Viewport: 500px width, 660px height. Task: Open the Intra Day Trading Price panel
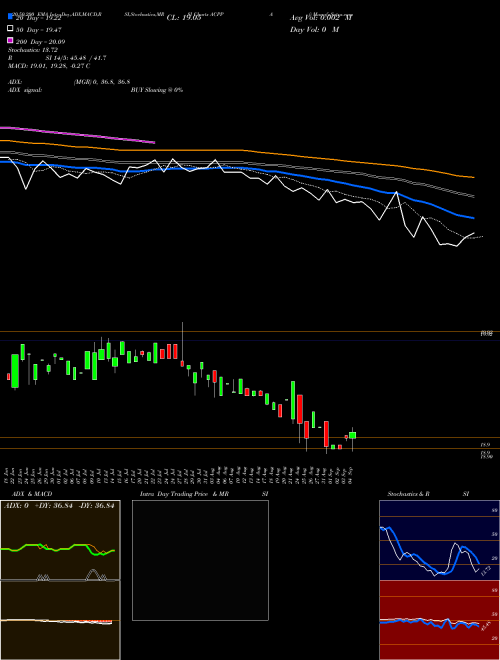(200, 560)
